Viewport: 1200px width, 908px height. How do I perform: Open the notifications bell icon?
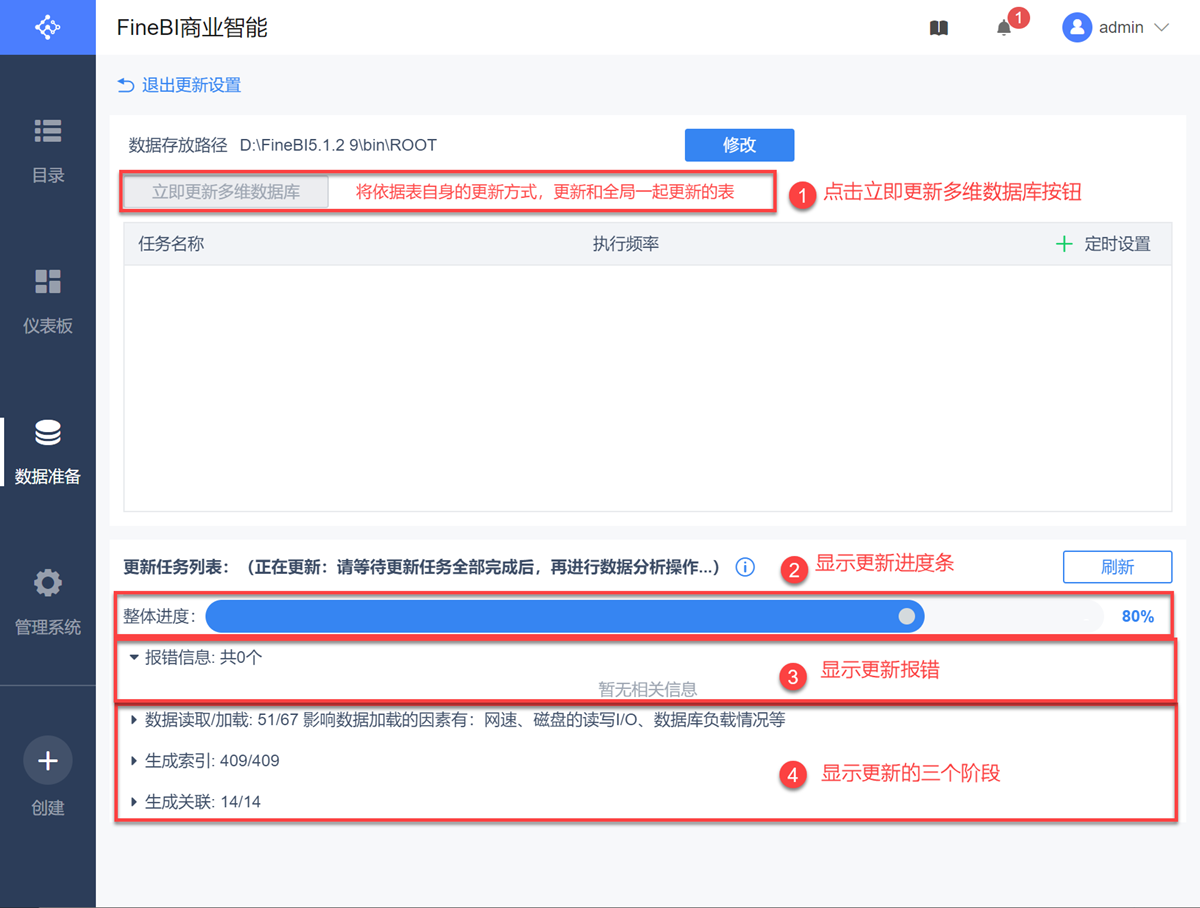coord(1004,28)
